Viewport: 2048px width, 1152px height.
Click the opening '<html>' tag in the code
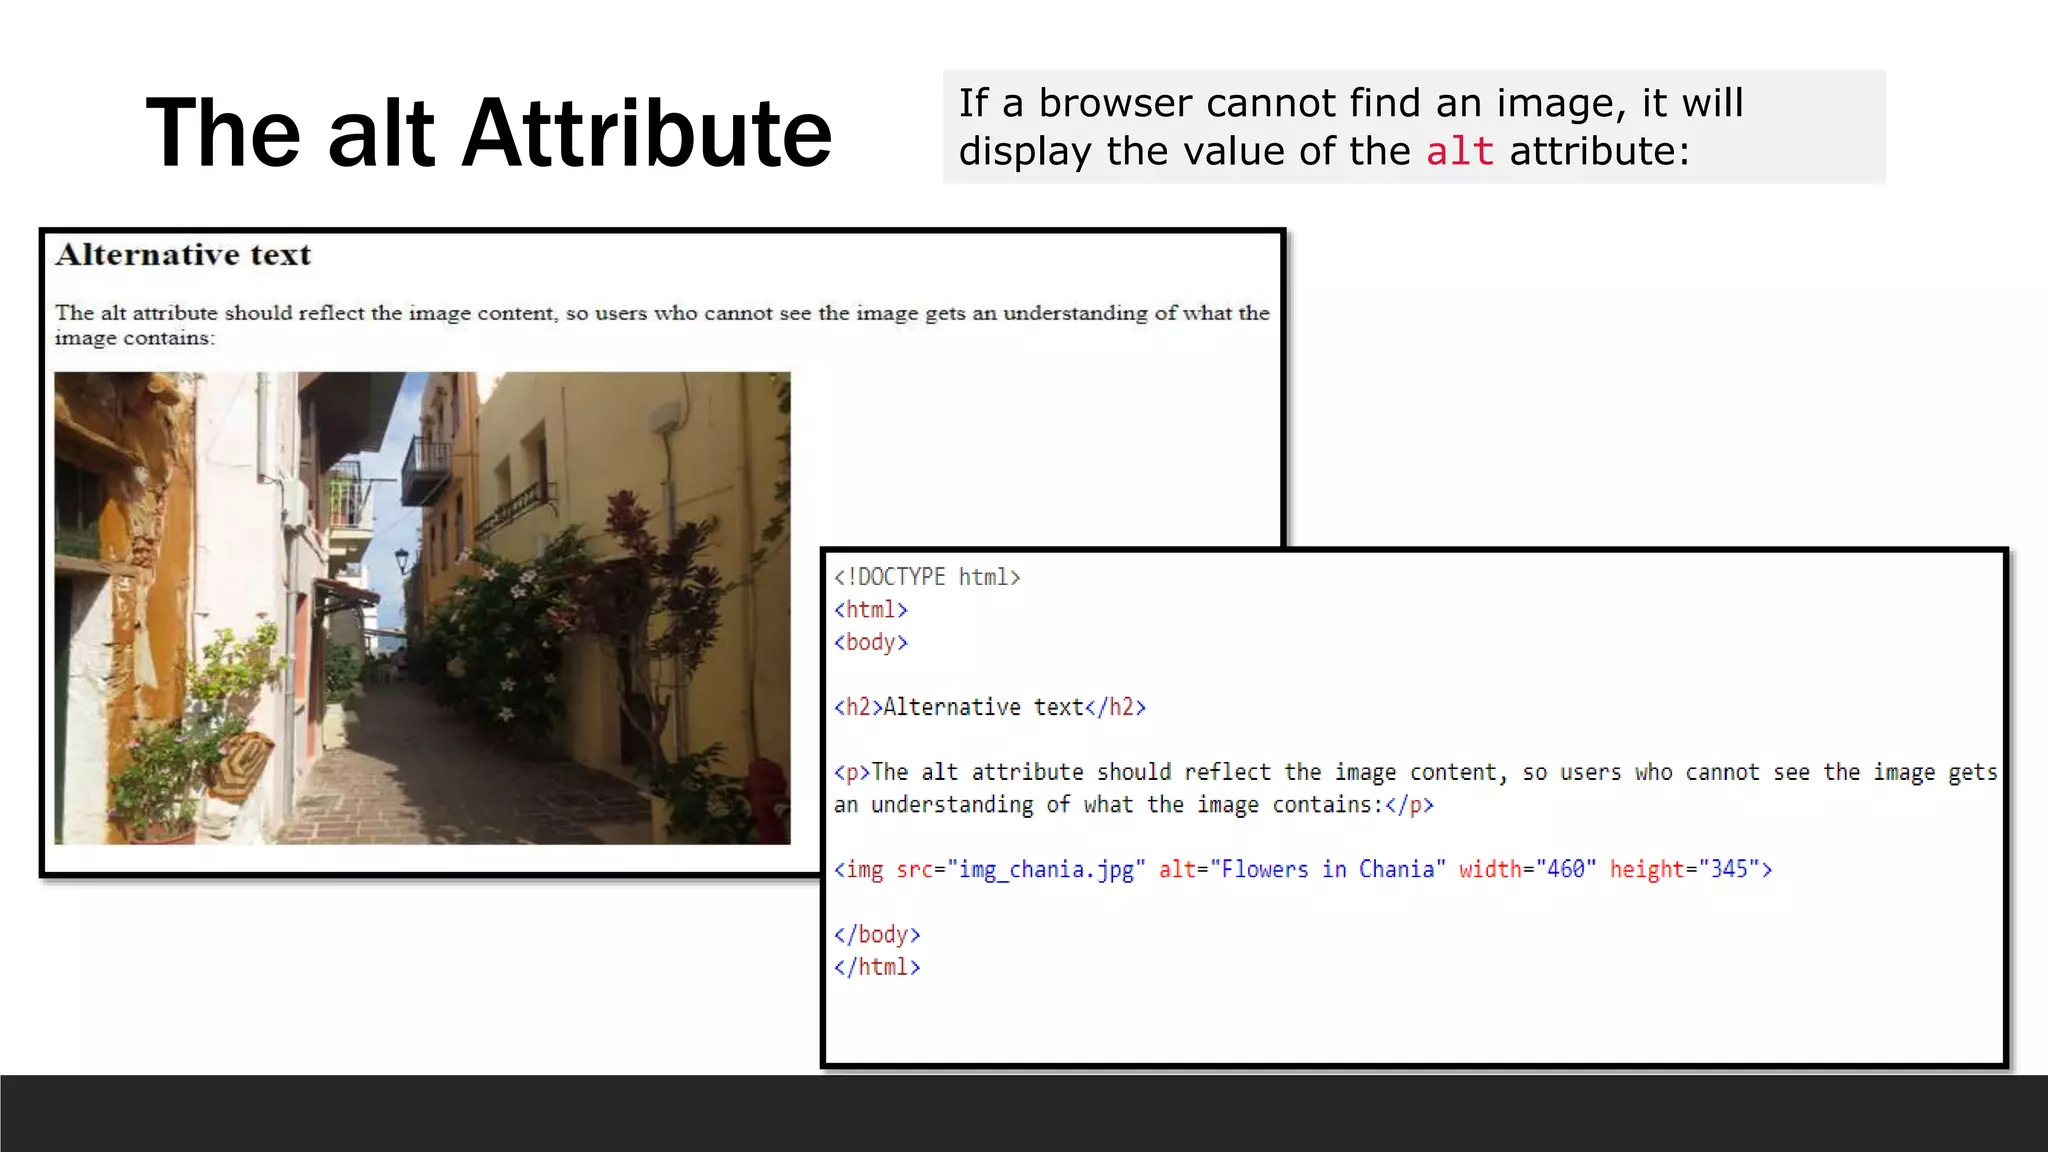(871, 610)
